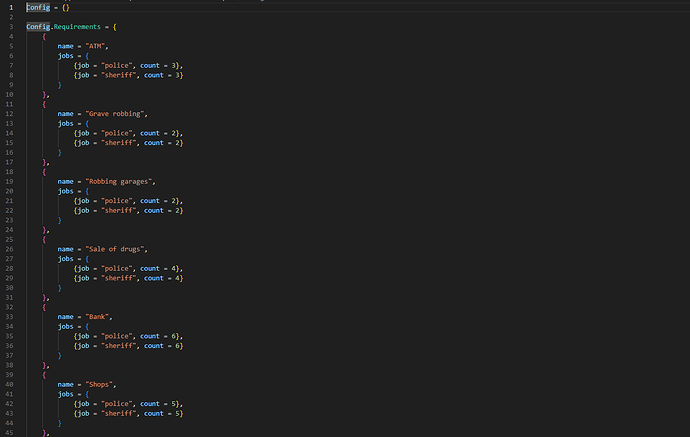
Task: Click the jobs keyword on line 41
Action: [66, 394]
